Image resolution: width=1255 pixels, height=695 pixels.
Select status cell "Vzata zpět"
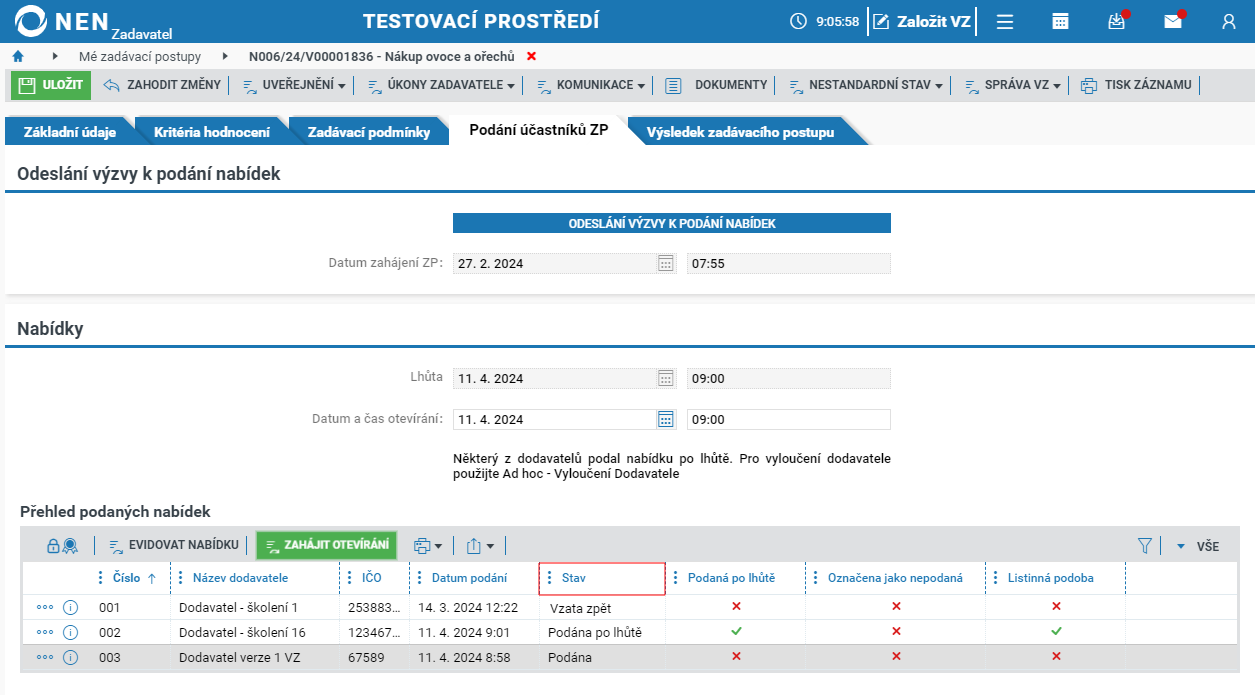pos(602,607)
